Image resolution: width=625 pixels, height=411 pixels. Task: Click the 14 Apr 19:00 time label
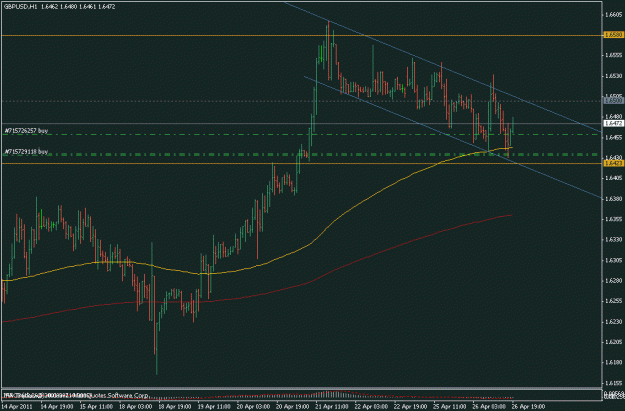(57, 407)
